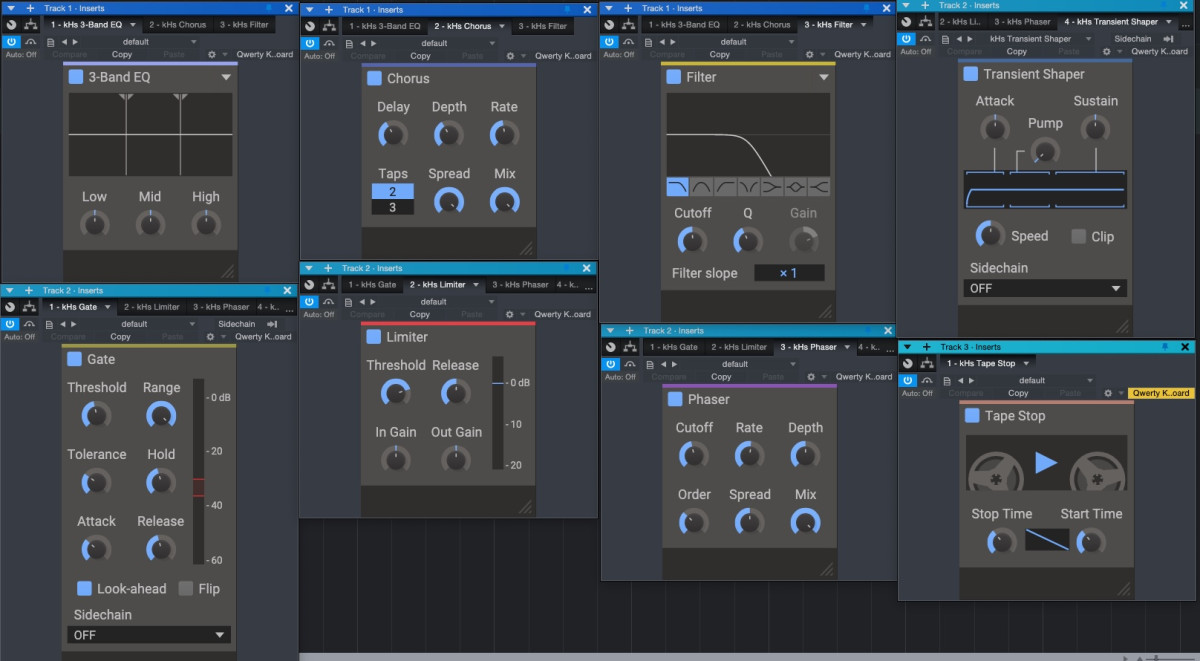Click the gear icon in the Chorus window
Viewport: 1200px width, 661px height.
coord(510,56)
